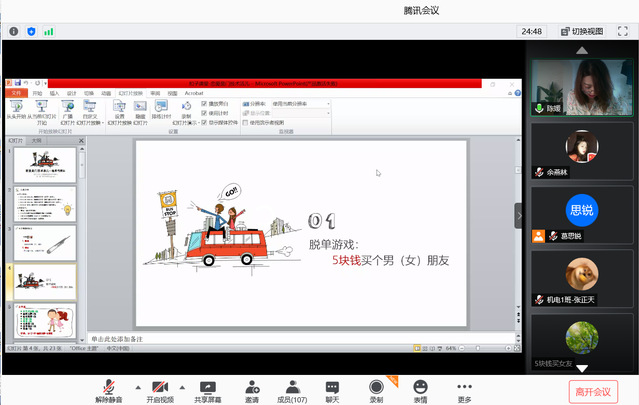Toggle the 使用计时 checkbox
This screenshot has width=639, height=405.
point(205,113)
